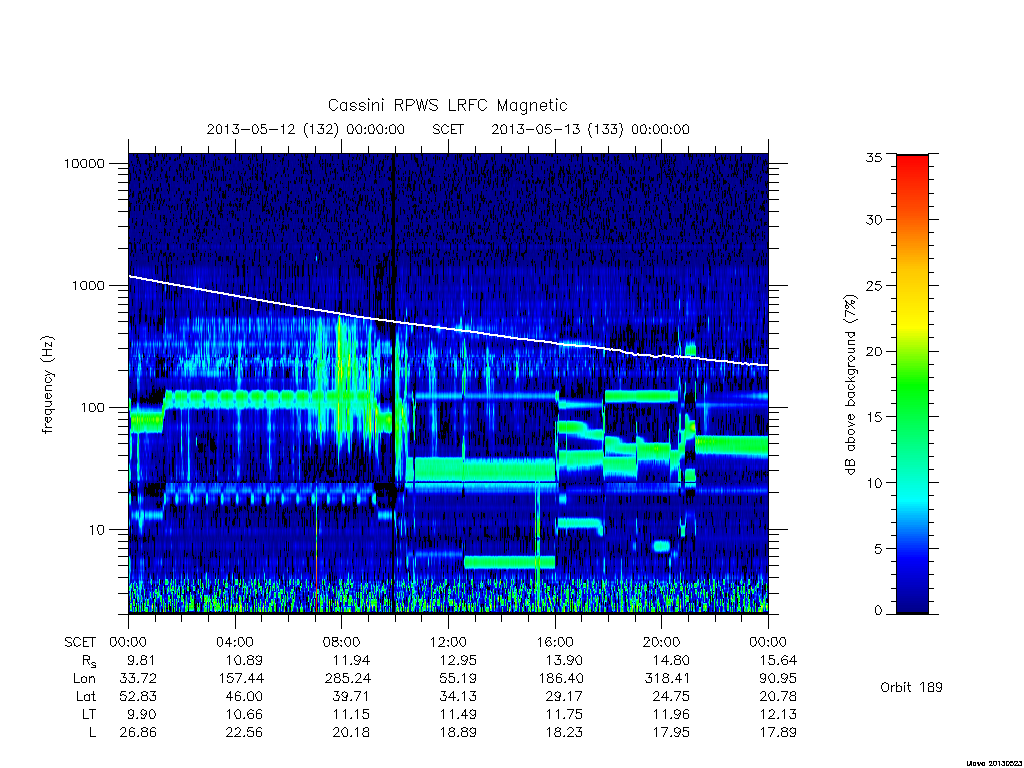Click SCET tick label 20:00
The width and height of the screenshot is (1024, 768).
[661, 642]
